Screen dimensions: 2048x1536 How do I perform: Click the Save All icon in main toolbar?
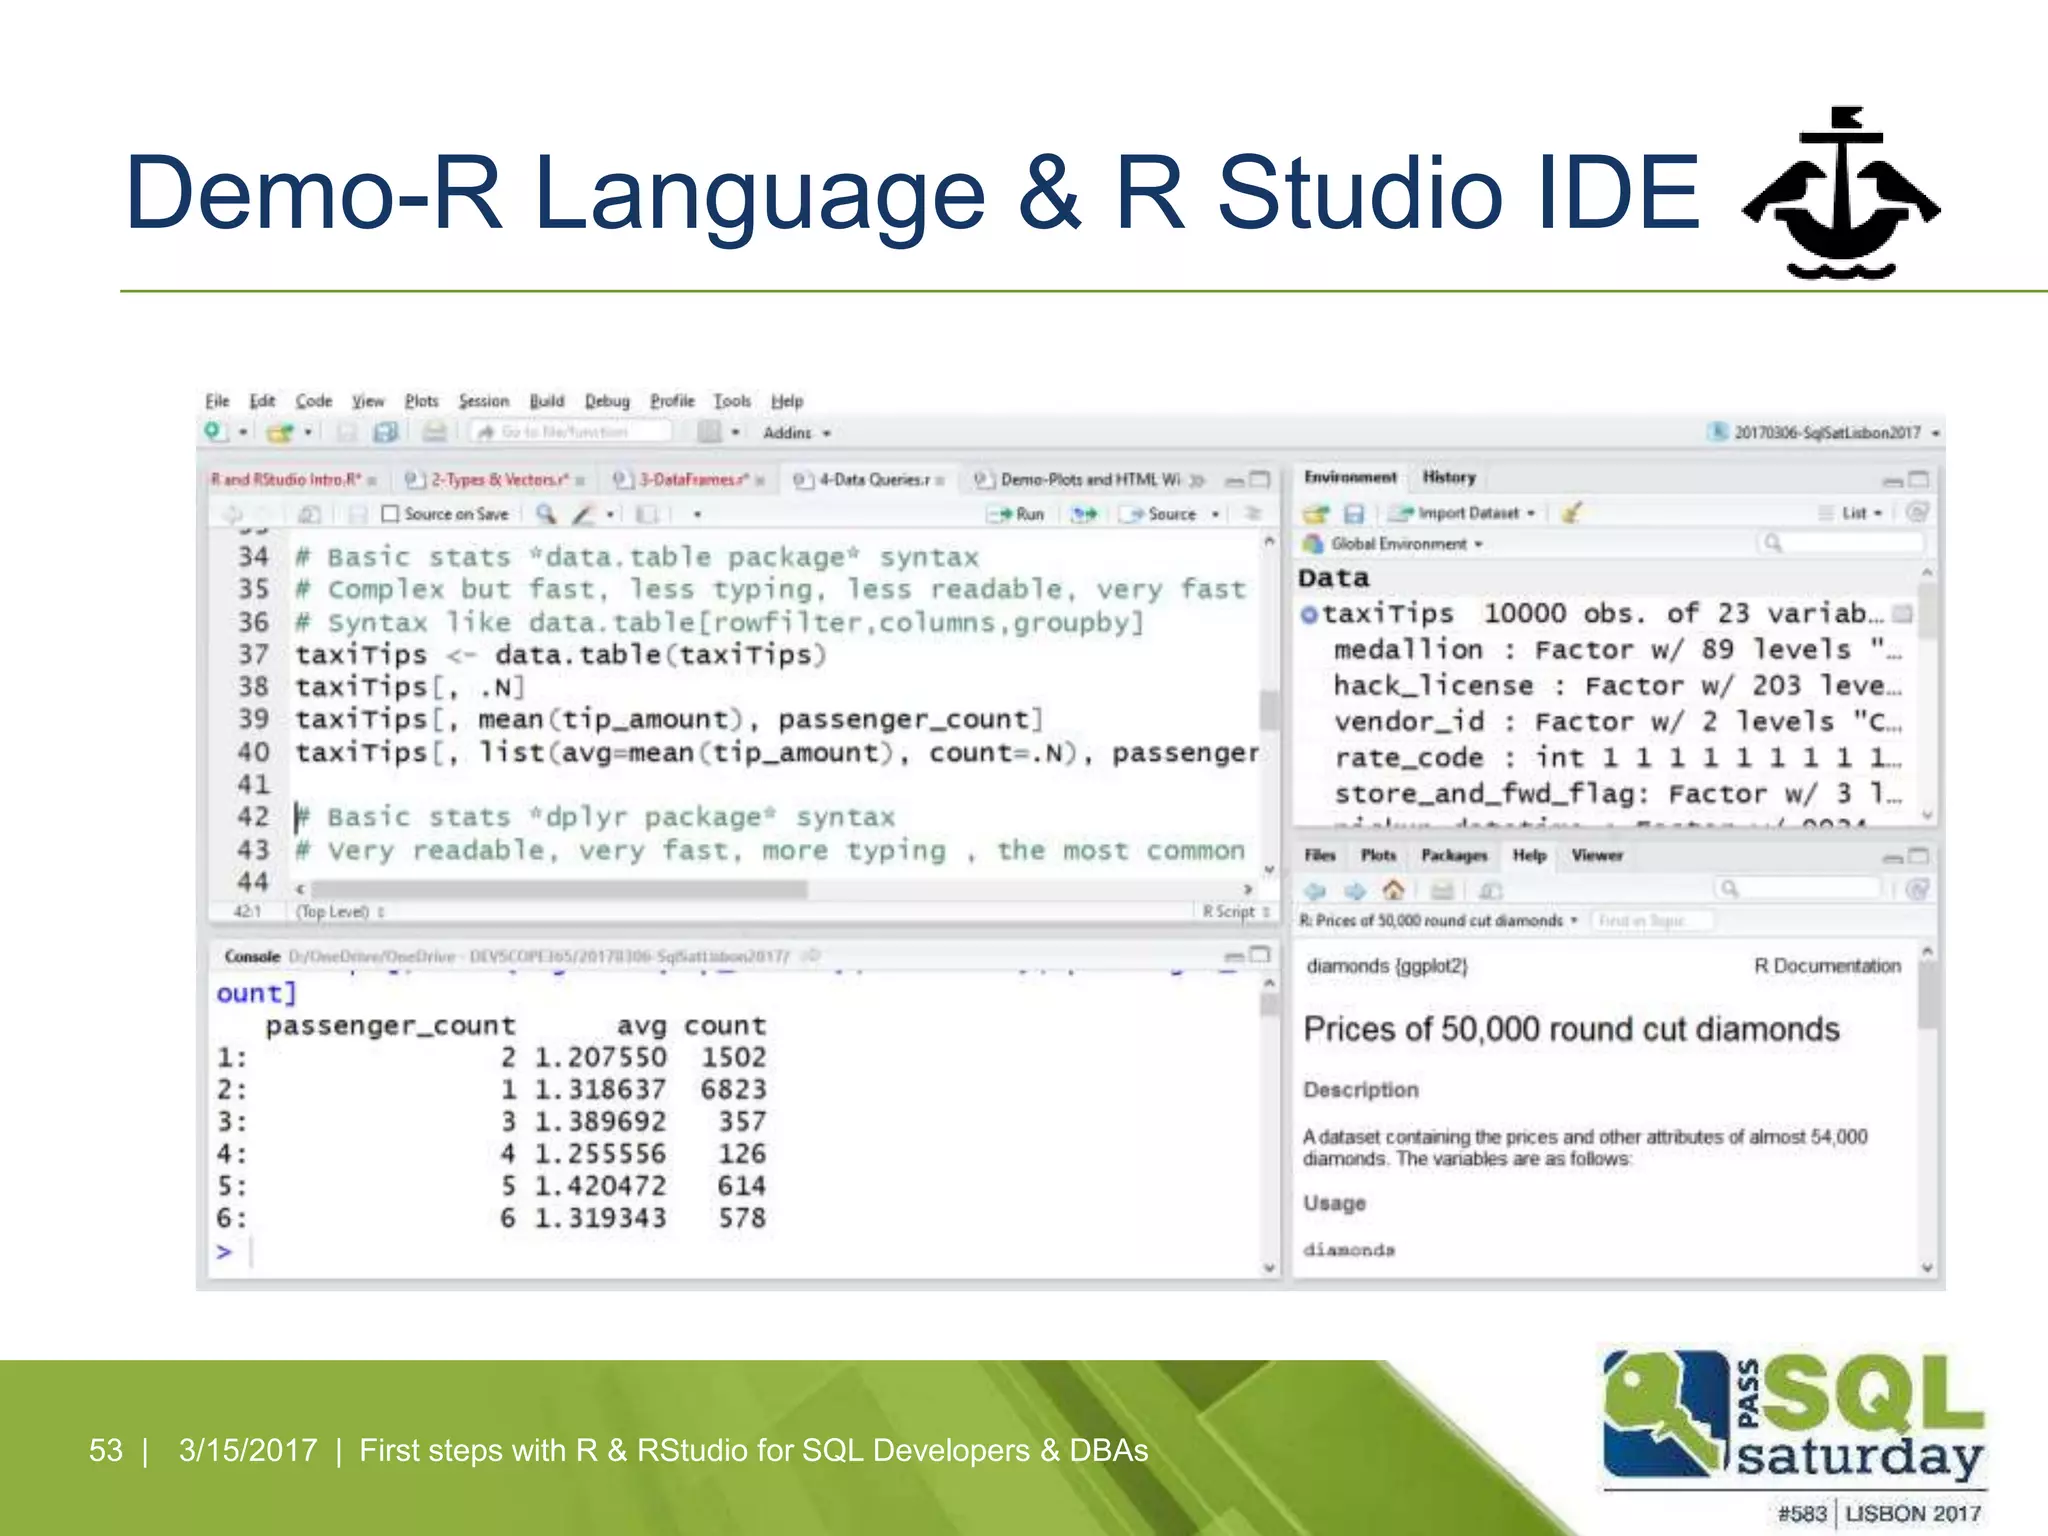point(385,432)
